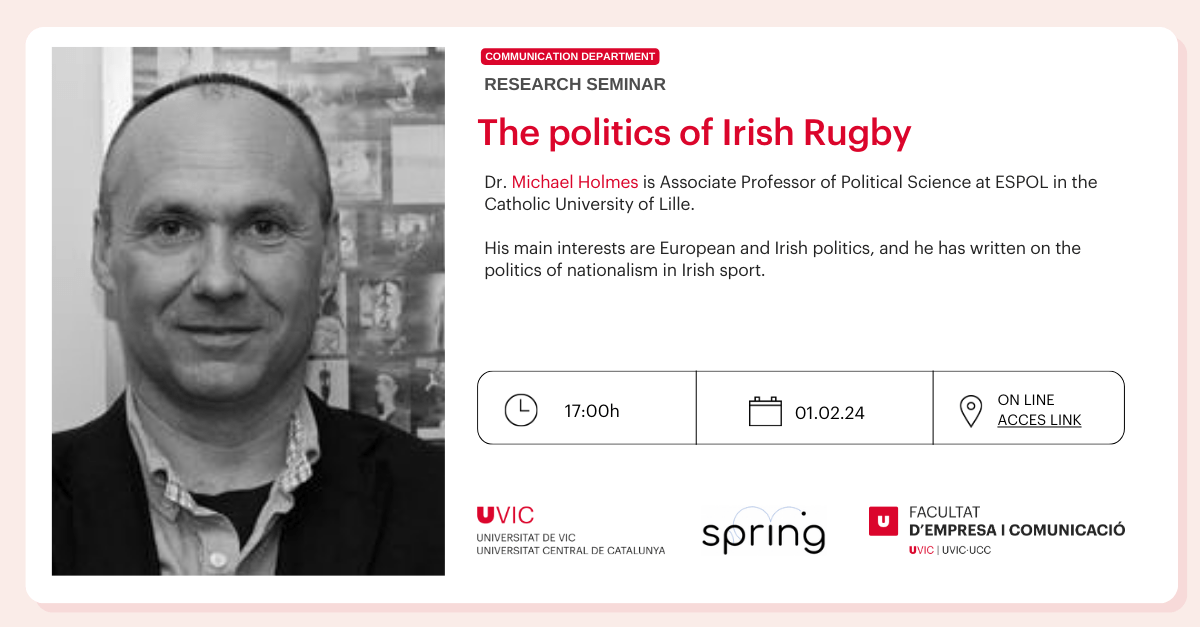Select the Communication Department red badge

tap(570, 57)
